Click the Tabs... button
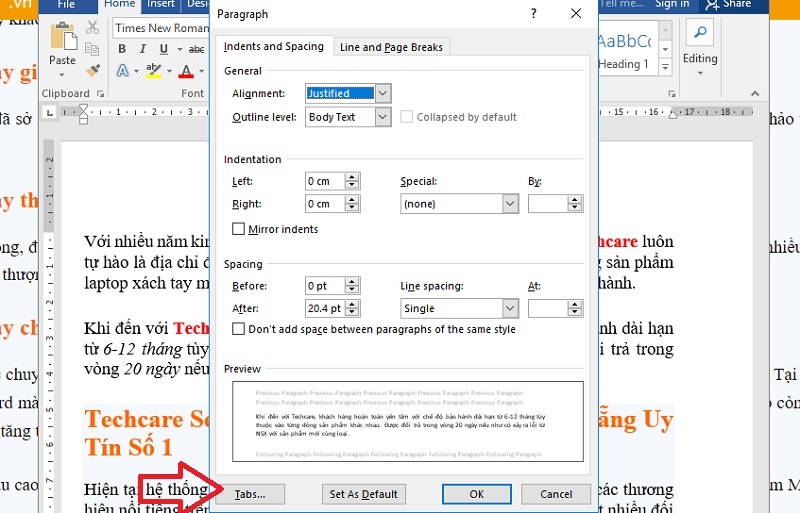Screen dimensions: 800x513 coord(250,494)
